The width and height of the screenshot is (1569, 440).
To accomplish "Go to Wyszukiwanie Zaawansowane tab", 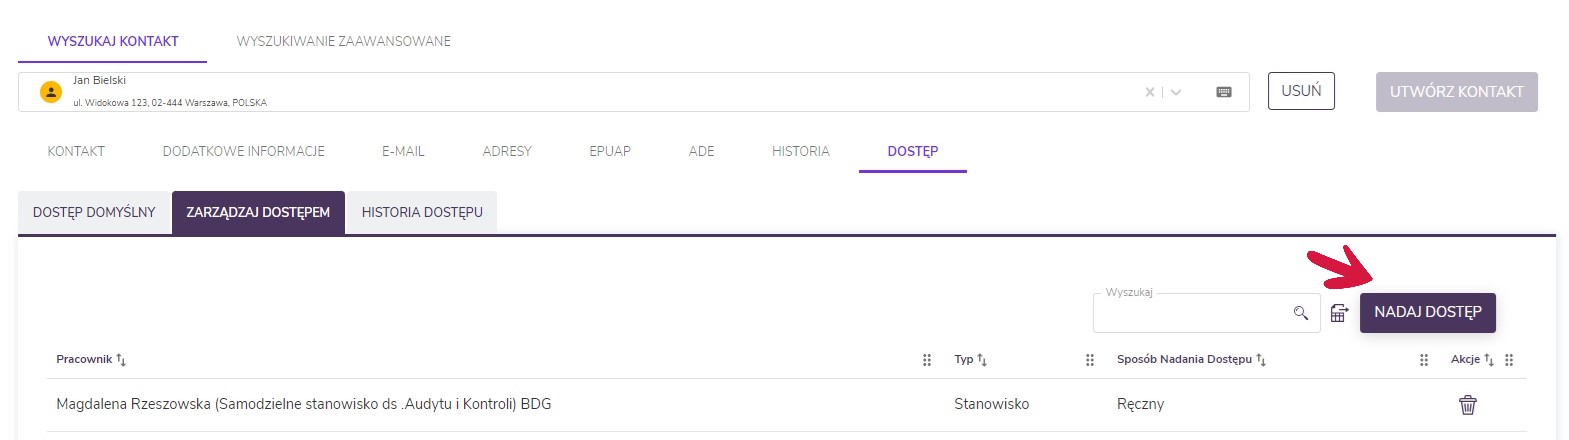I will click(x=343, y=41).
